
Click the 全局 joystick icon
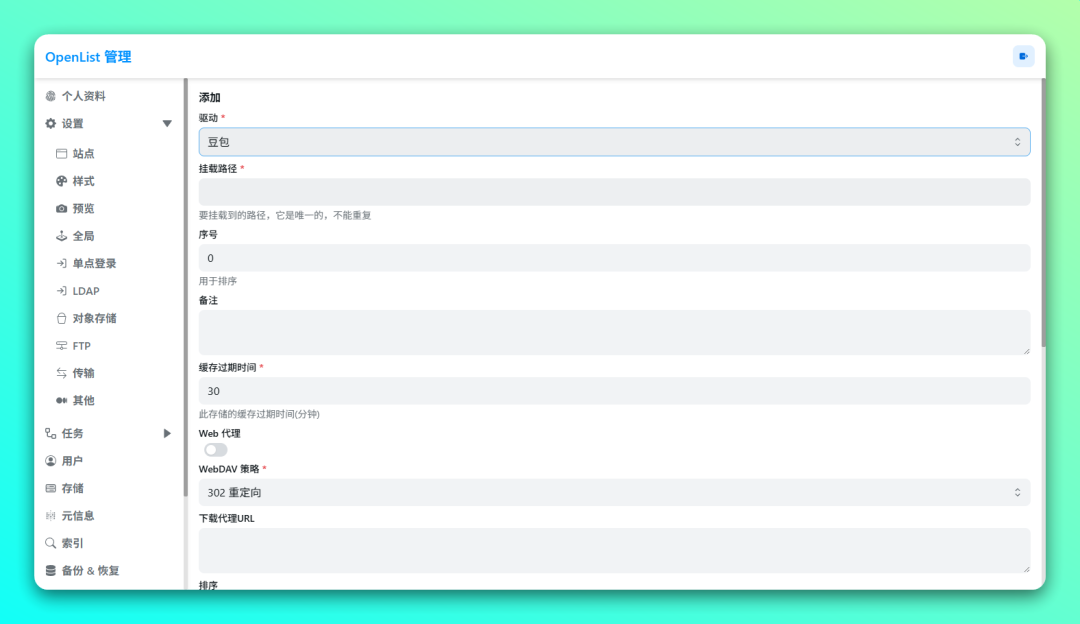(x=62, y=236)
